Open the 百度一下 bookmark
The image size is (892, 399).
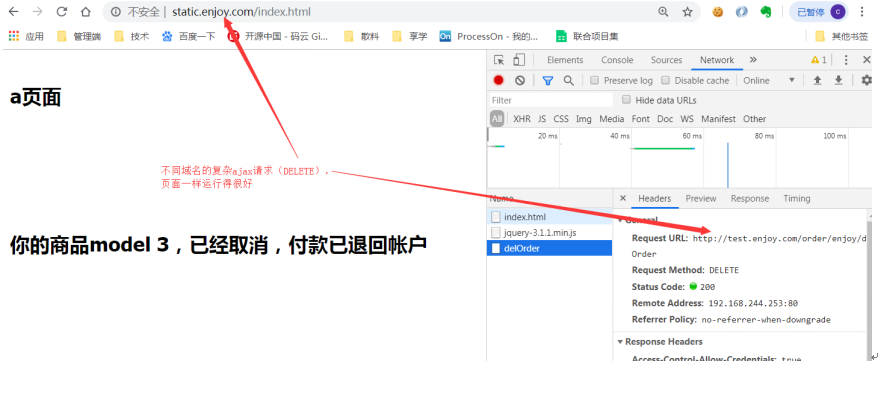click(x=188, y=36)
